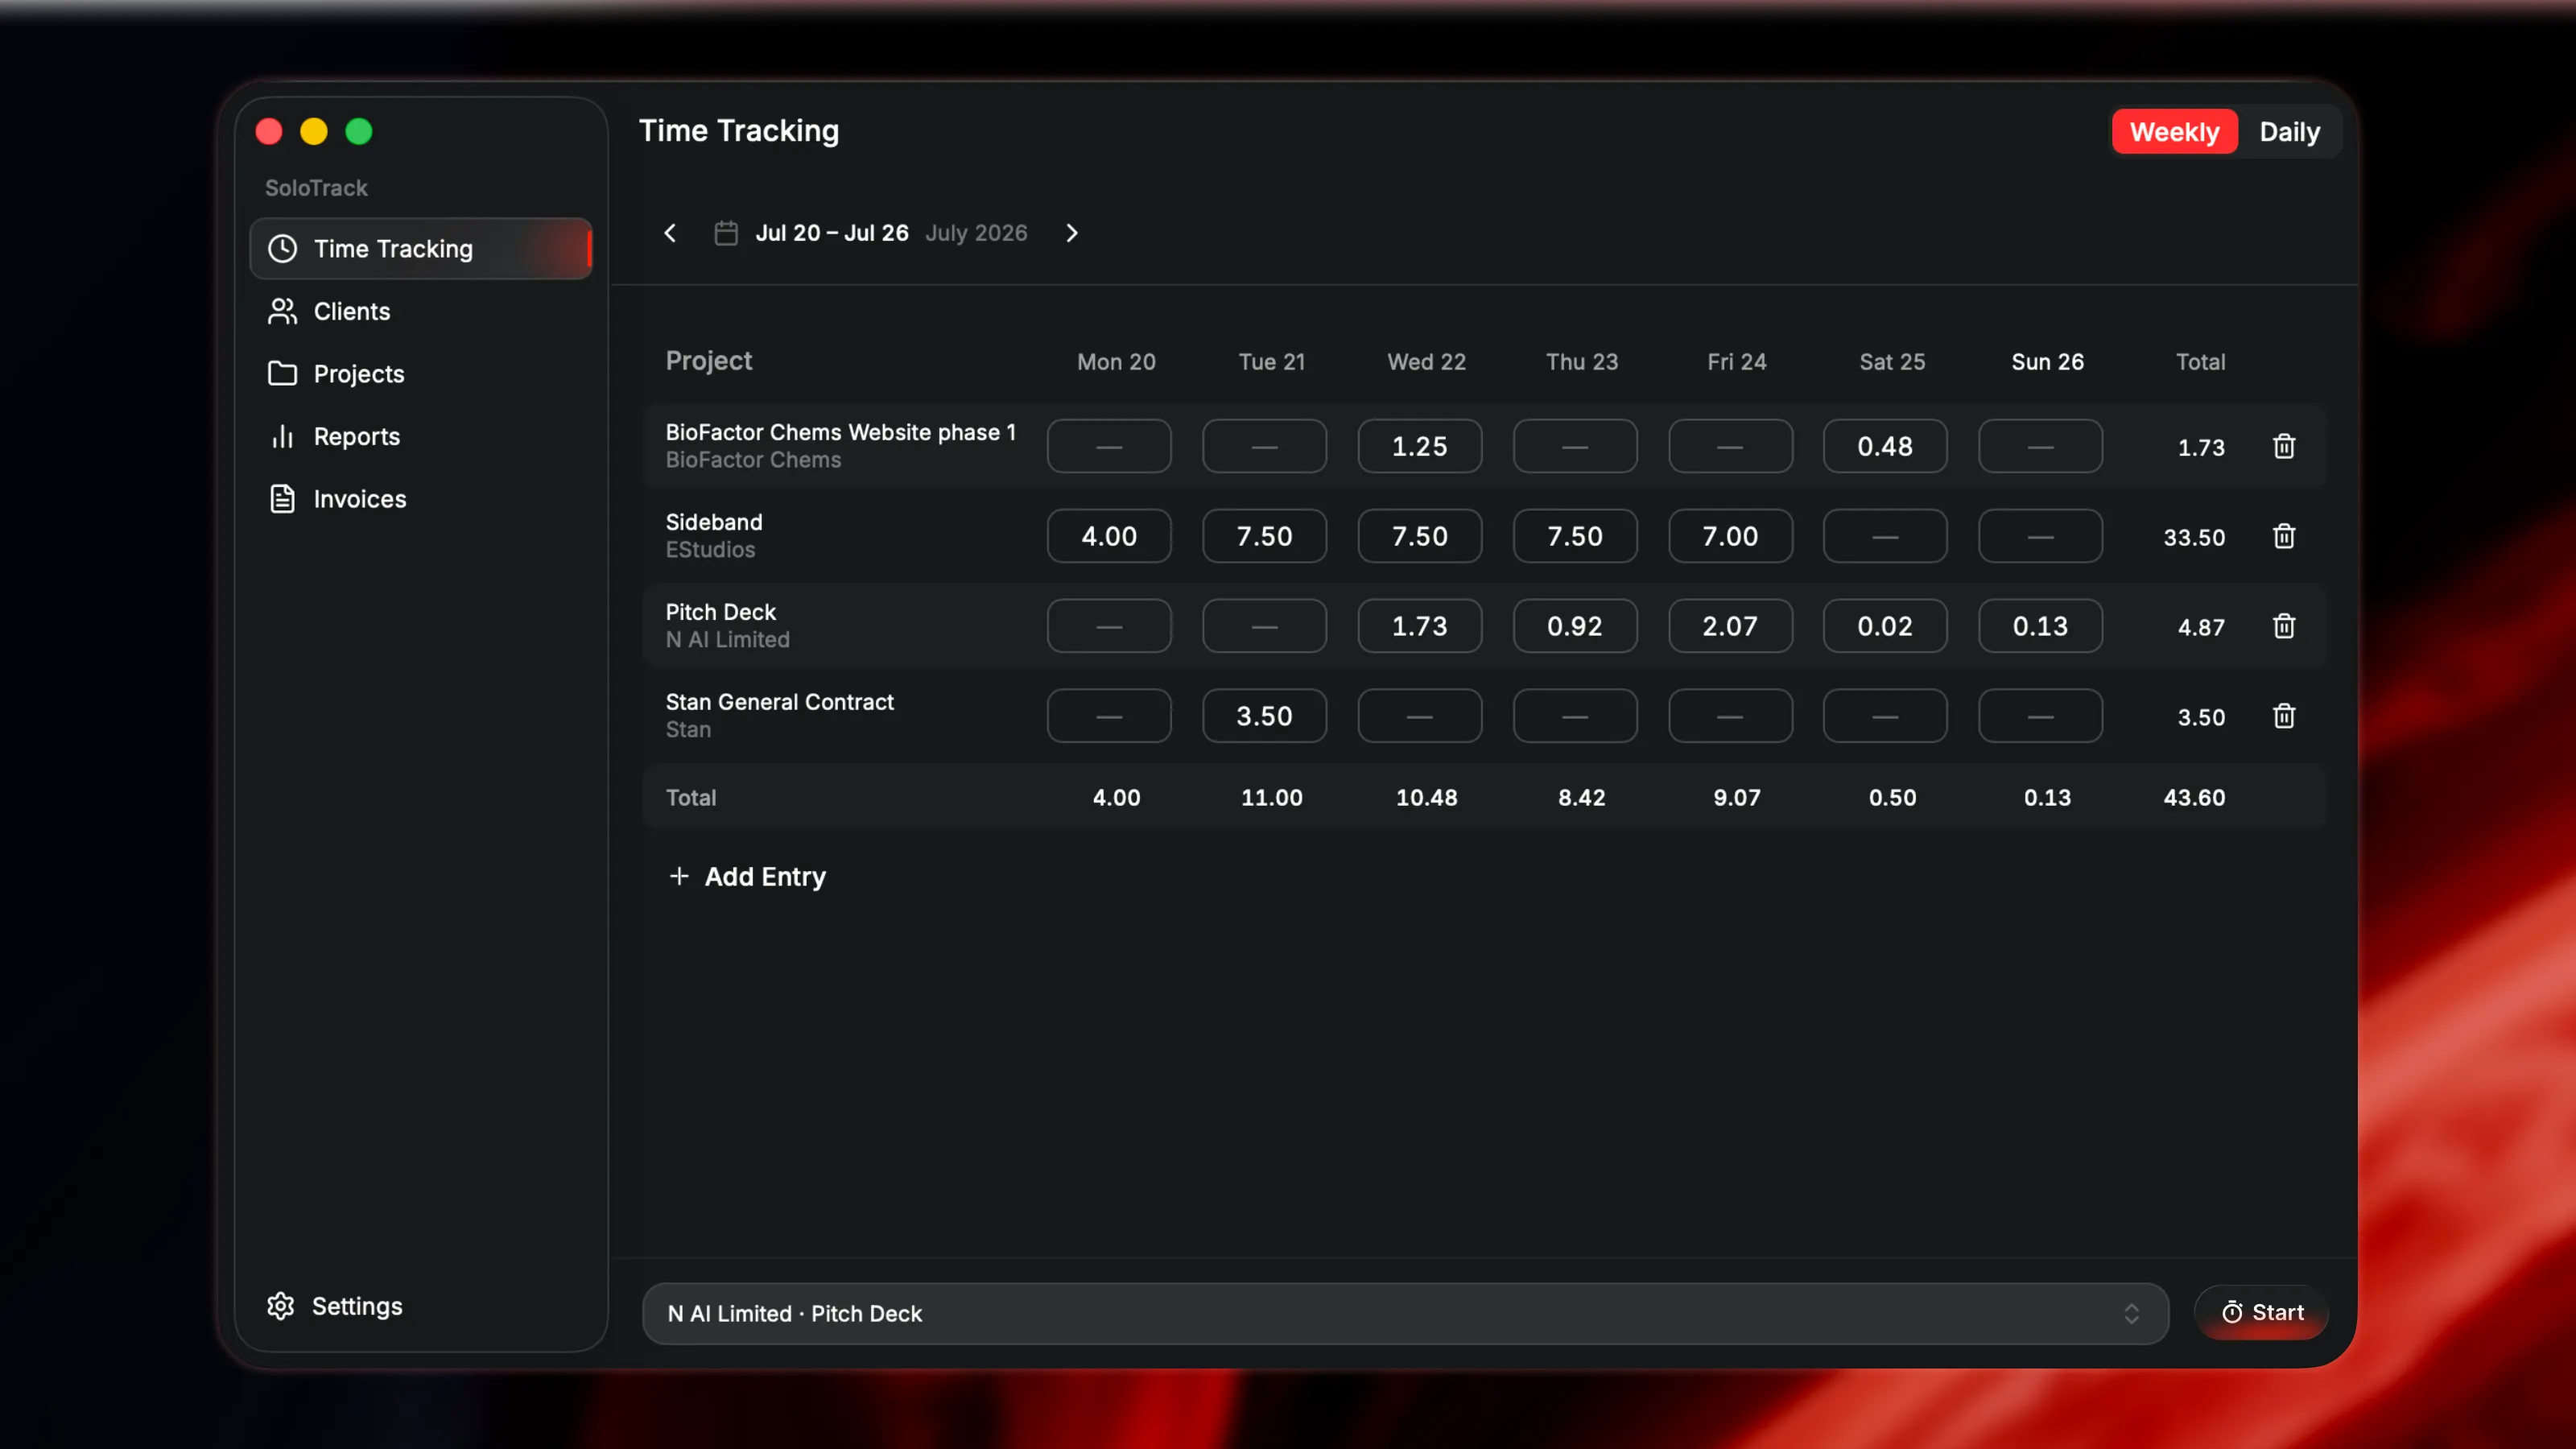Open the Invoices section

[x=421, y=499]
